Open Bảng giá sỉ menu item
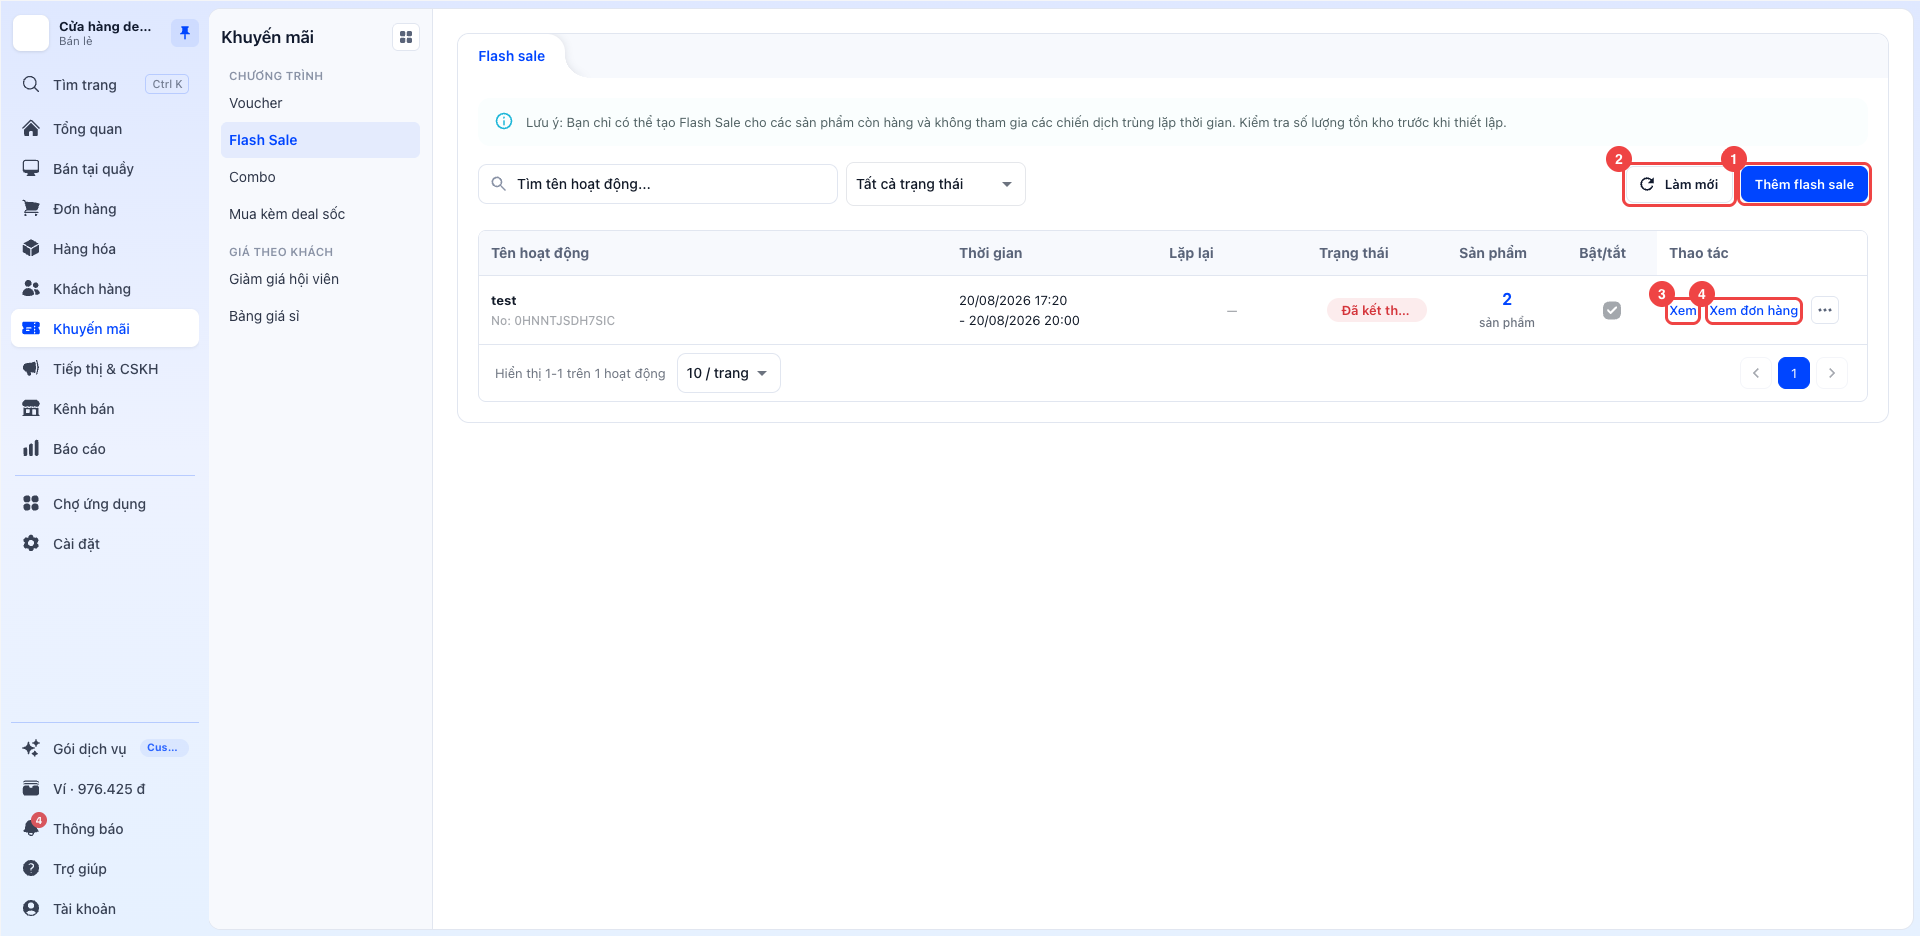Viewport: 1920px width, 936px height. pyautogui.click(x=320, y=316)
